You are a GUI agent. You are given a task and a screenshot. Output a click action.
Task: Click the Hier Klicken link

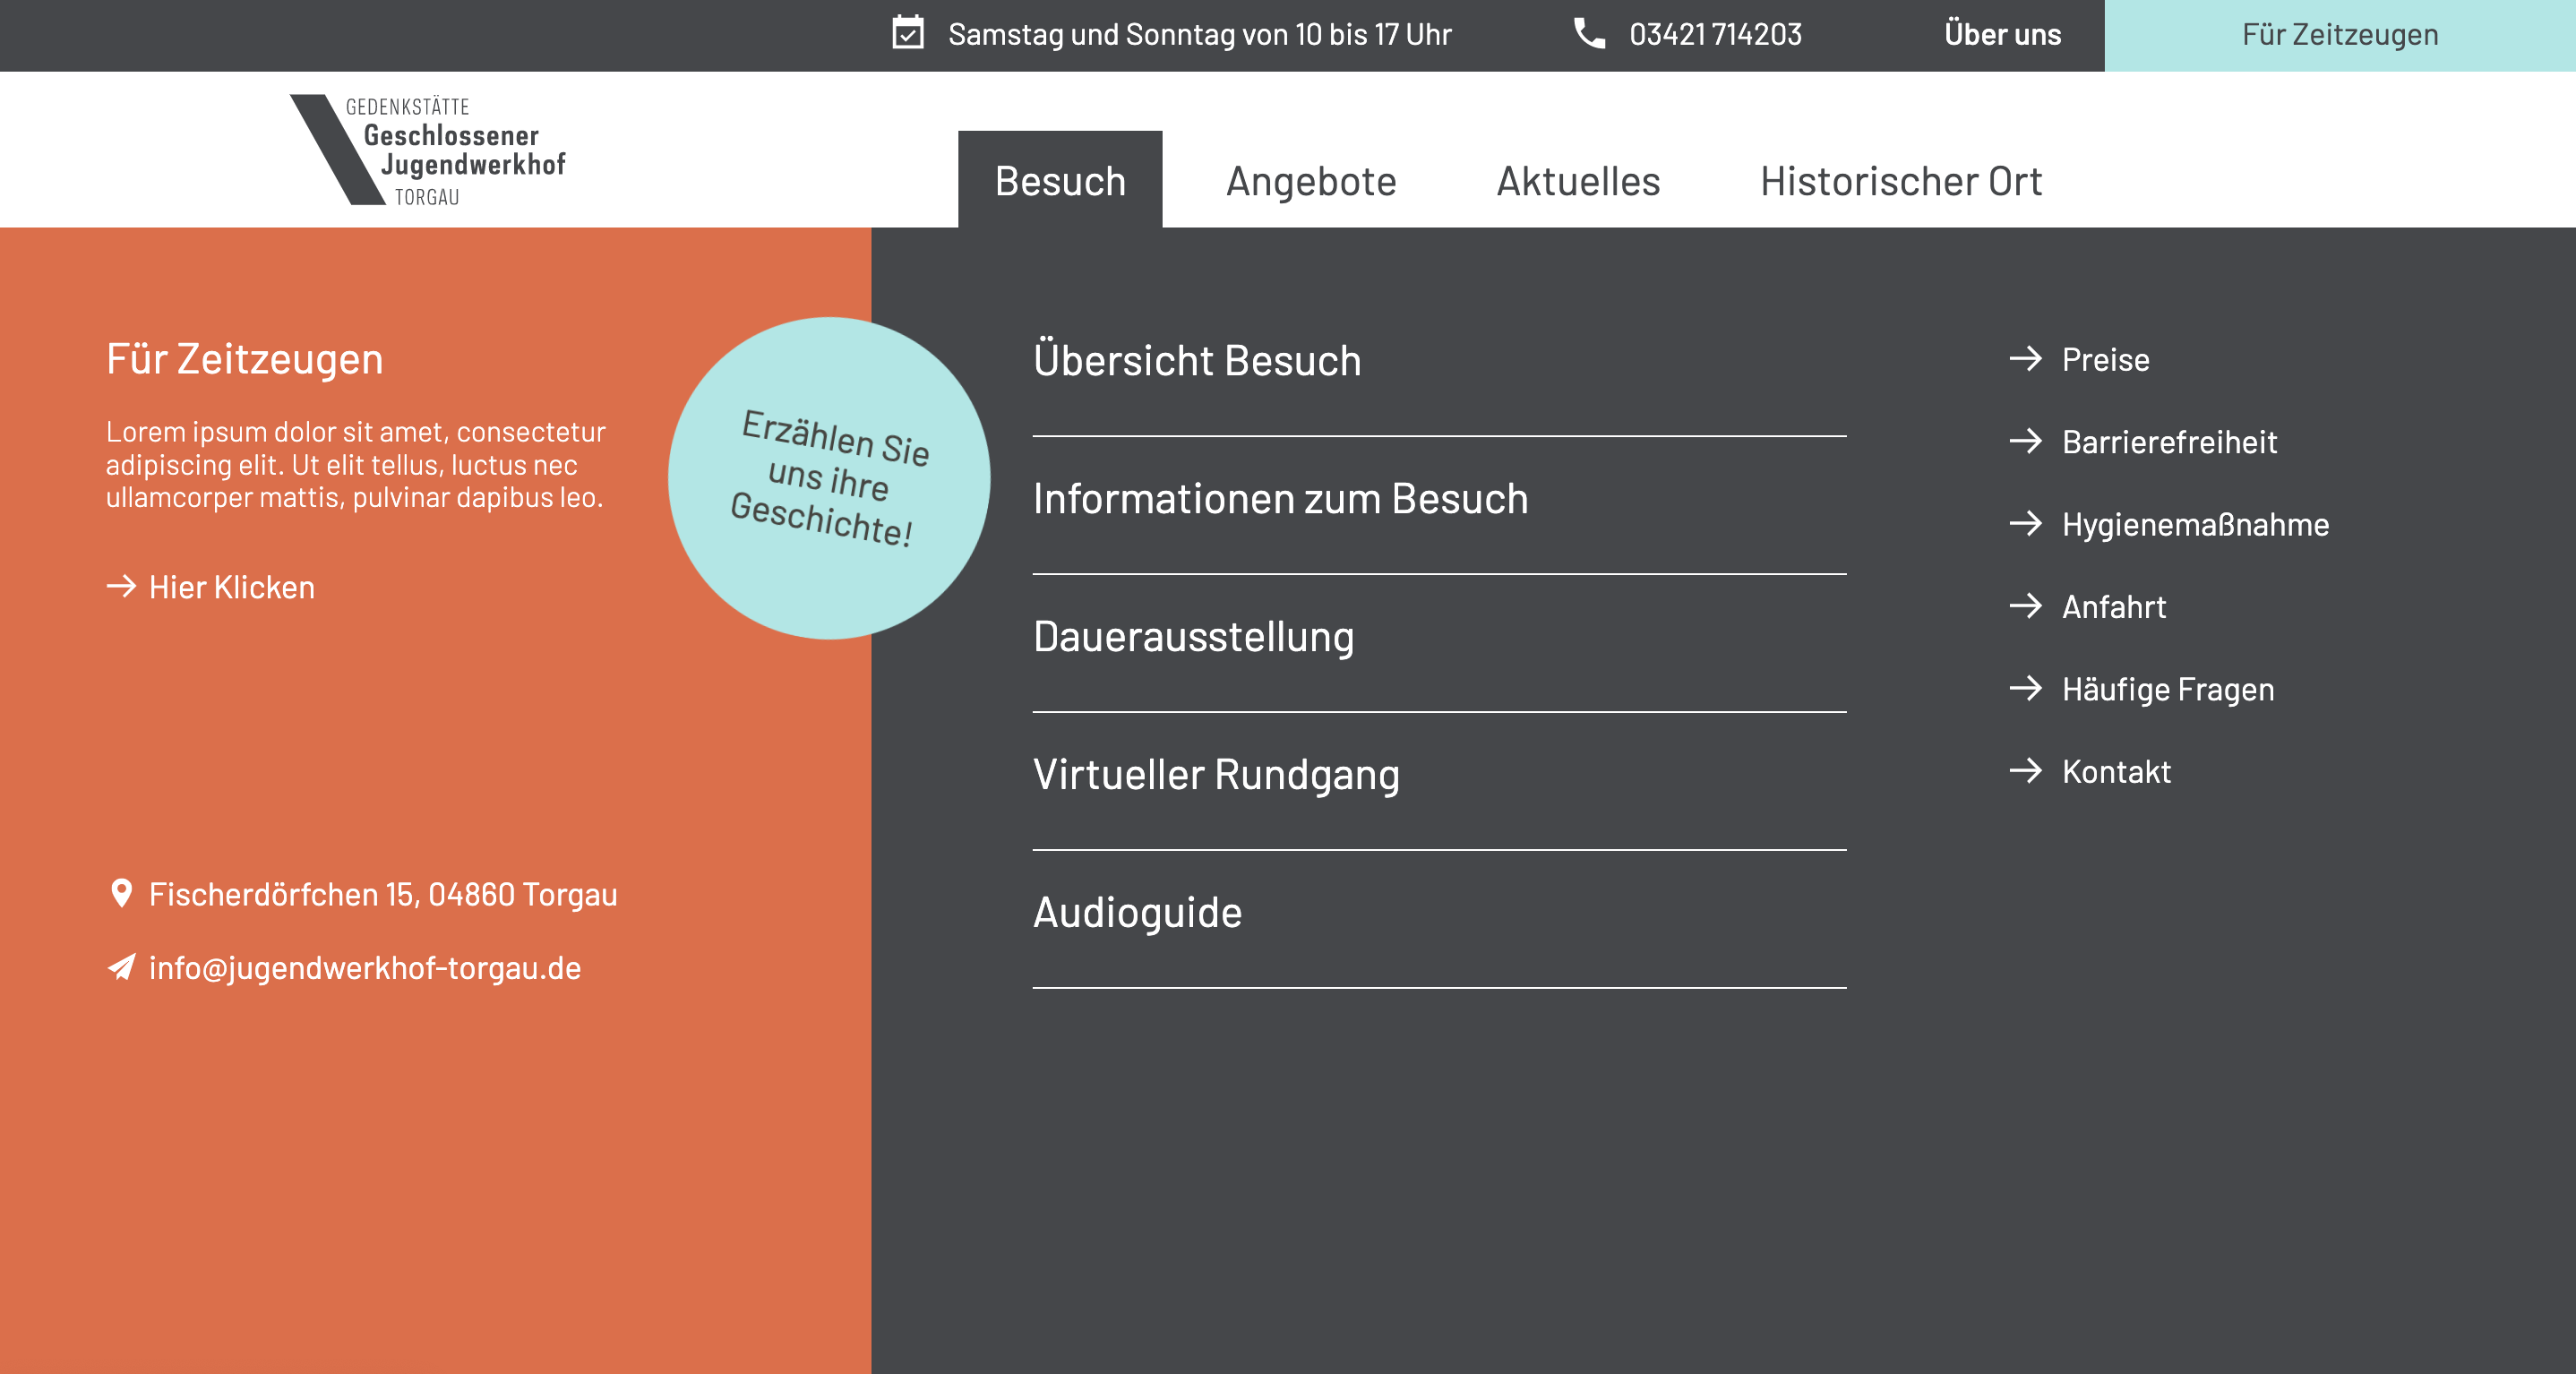232,587
